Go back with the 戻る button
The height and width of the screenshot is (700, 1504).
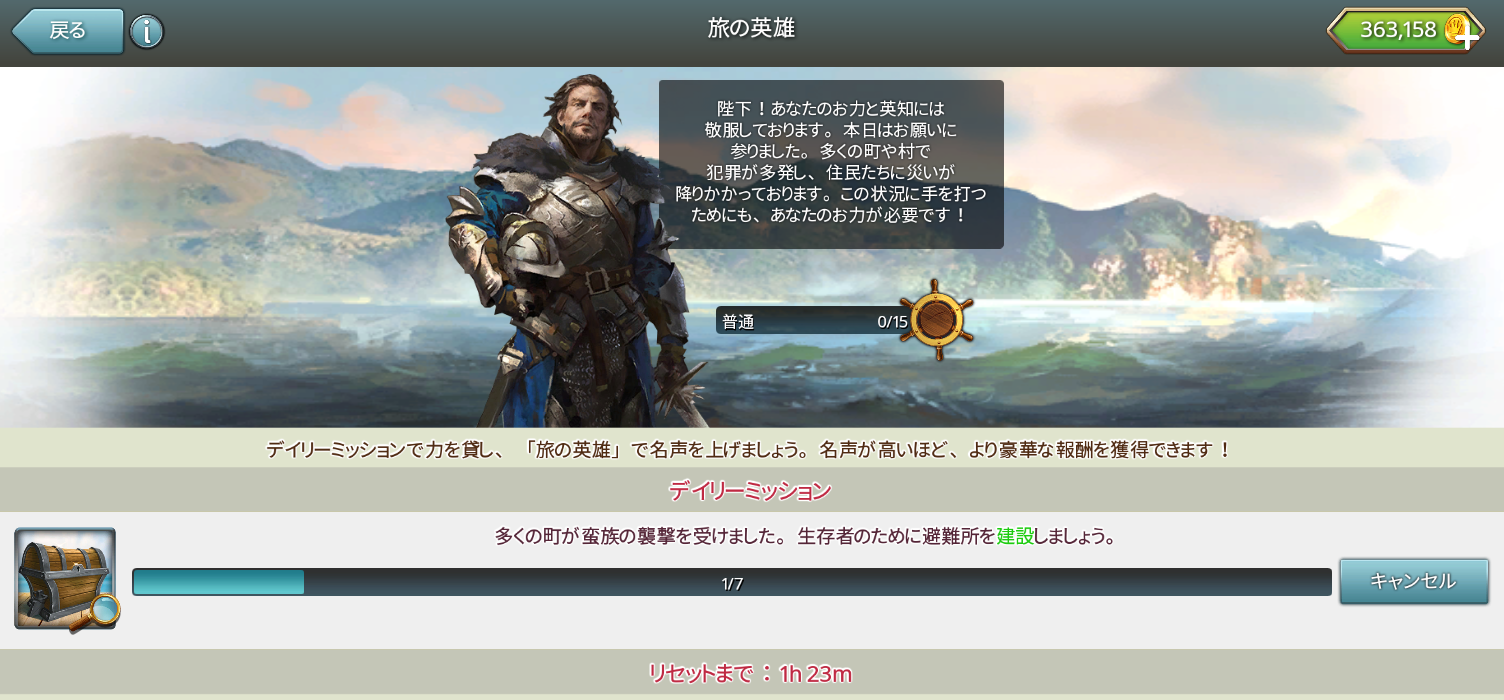(x=68, y=31)
